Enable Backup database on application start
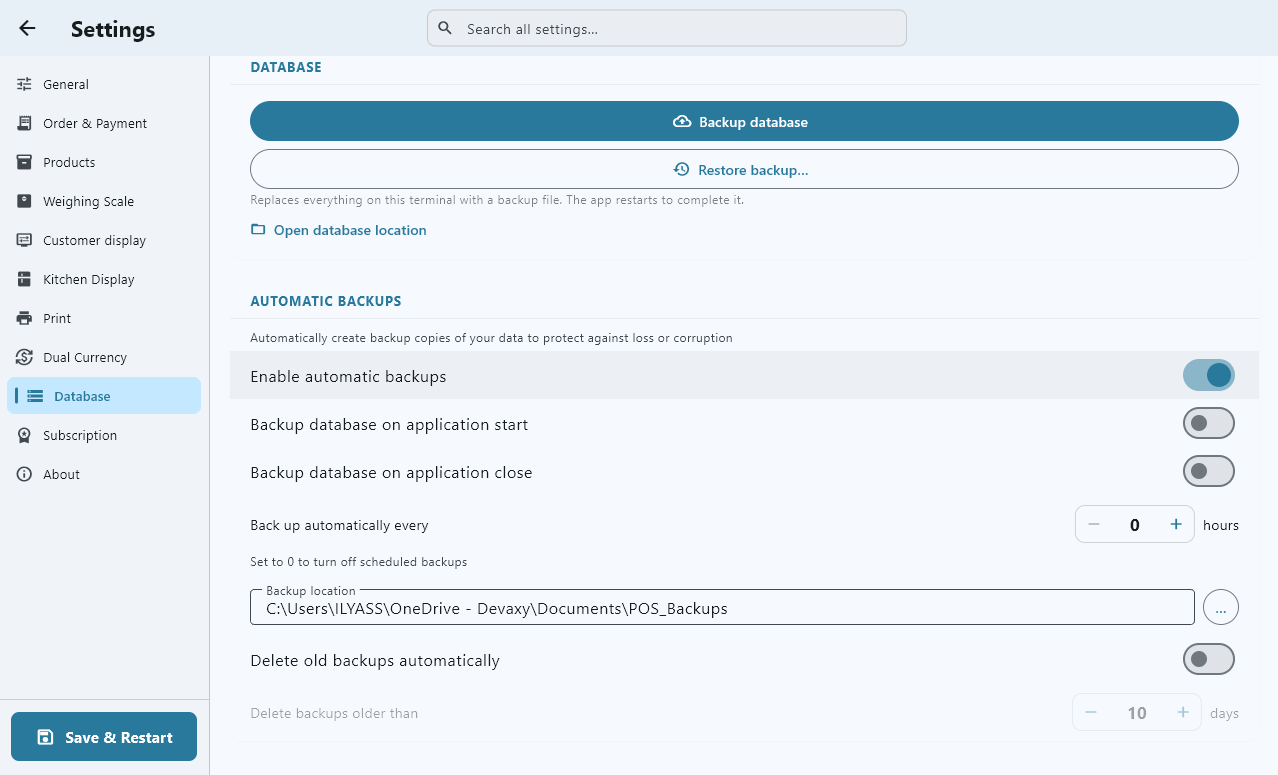 pyautogui.click(x=1209, y=423)
